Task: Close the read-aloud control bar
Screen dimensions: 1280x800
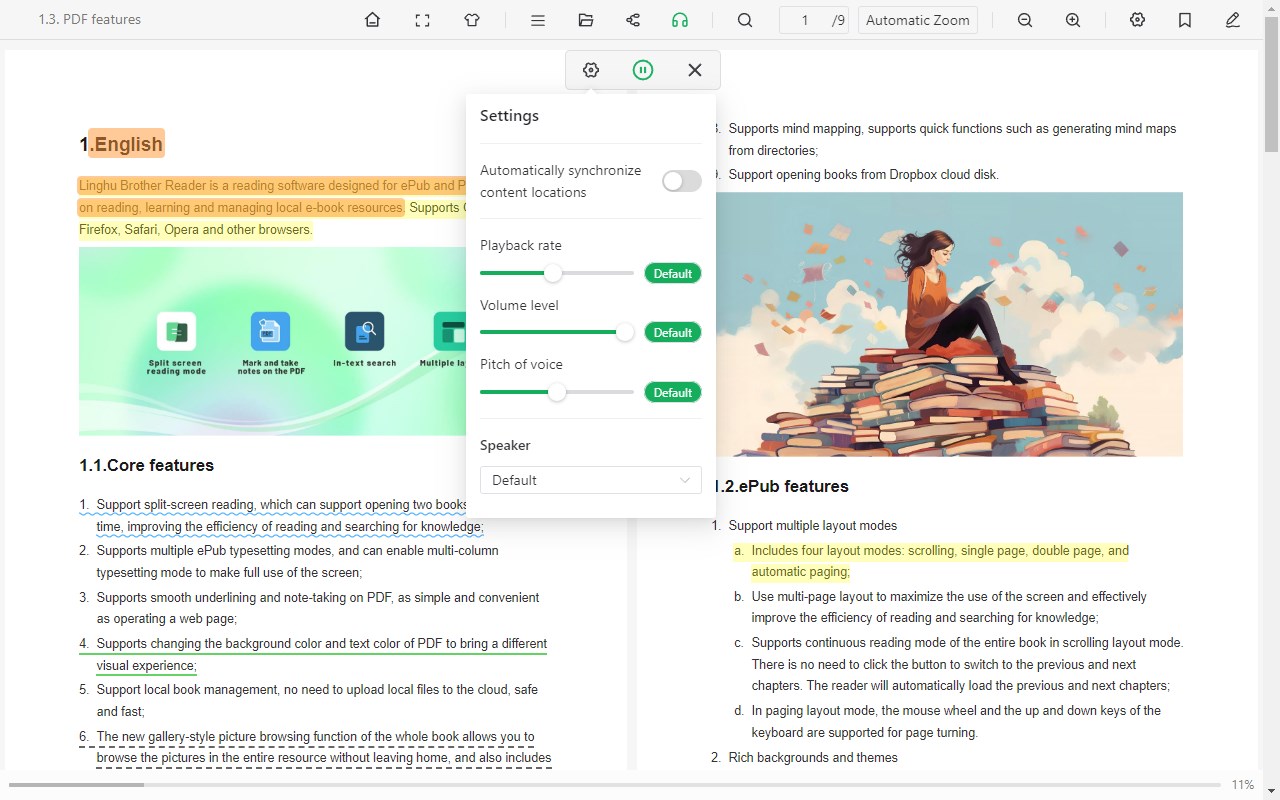Action: pyautogui.click(x=695, y=70)
